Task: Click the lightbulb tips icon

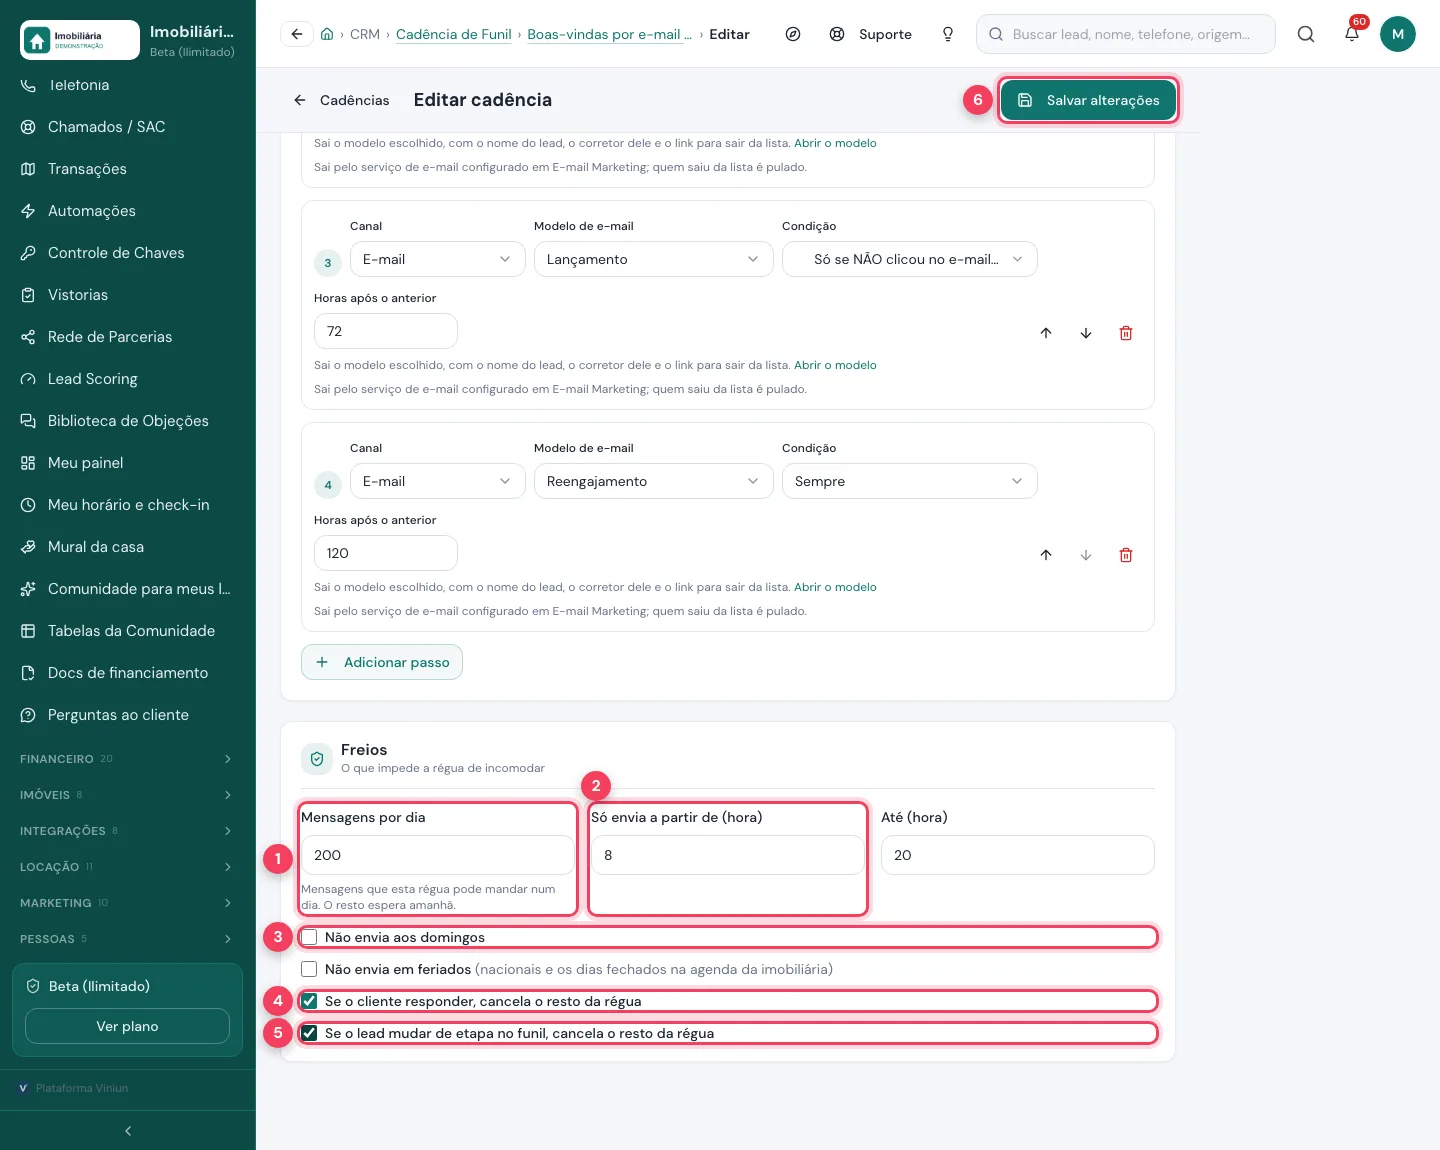Action: coord(948,34)
